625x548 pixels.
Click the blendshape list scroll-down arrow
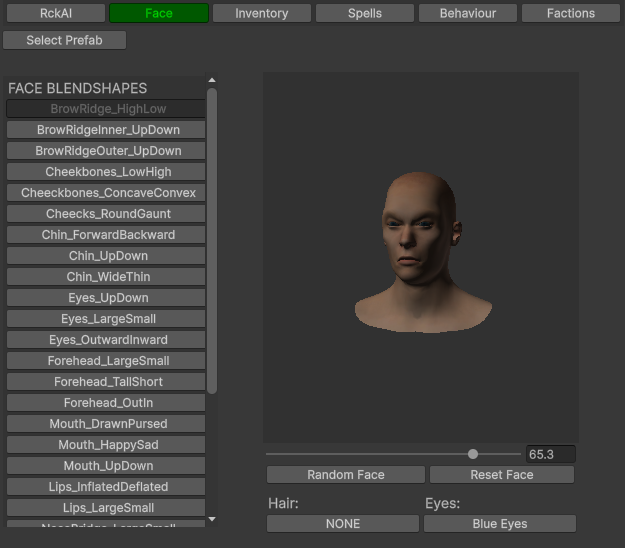click(212, 519)
